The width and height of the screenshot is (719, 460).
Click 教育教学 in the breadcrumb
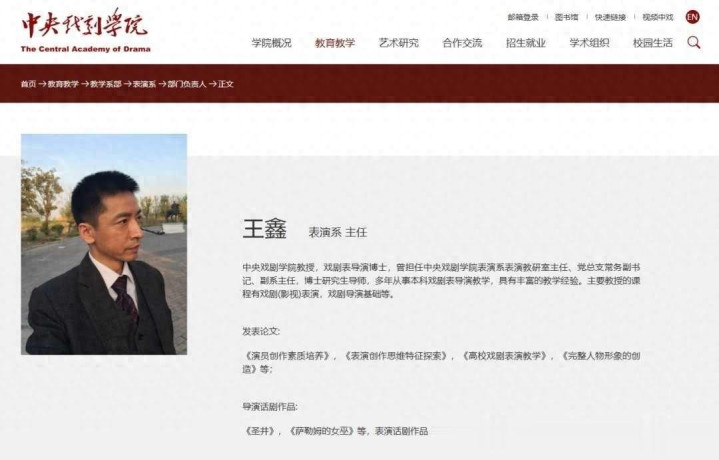63,84
